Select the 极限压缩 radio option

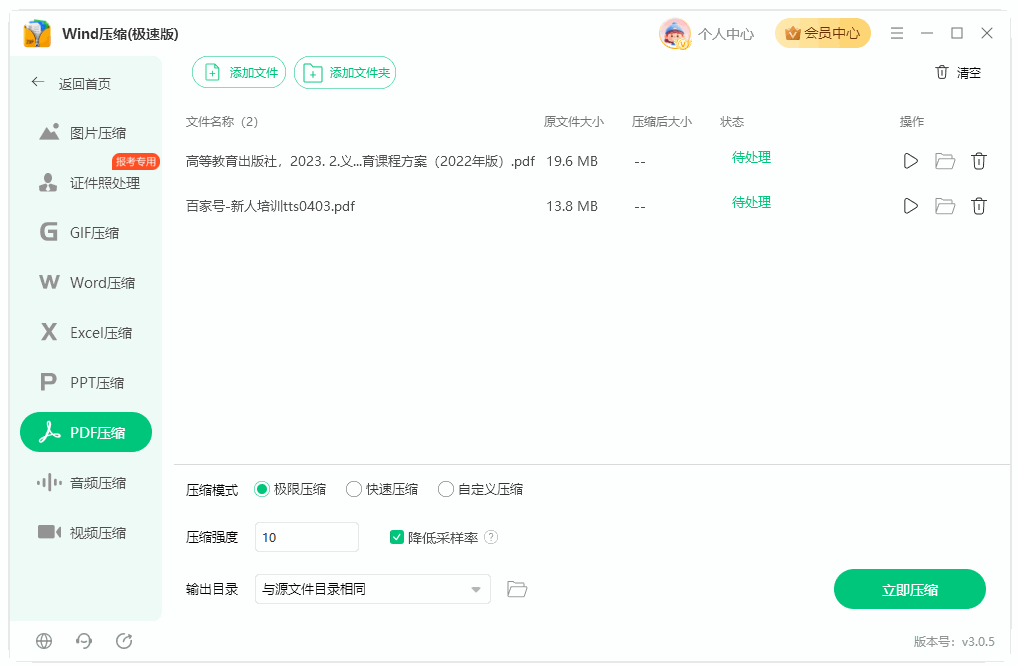[290, 489]
